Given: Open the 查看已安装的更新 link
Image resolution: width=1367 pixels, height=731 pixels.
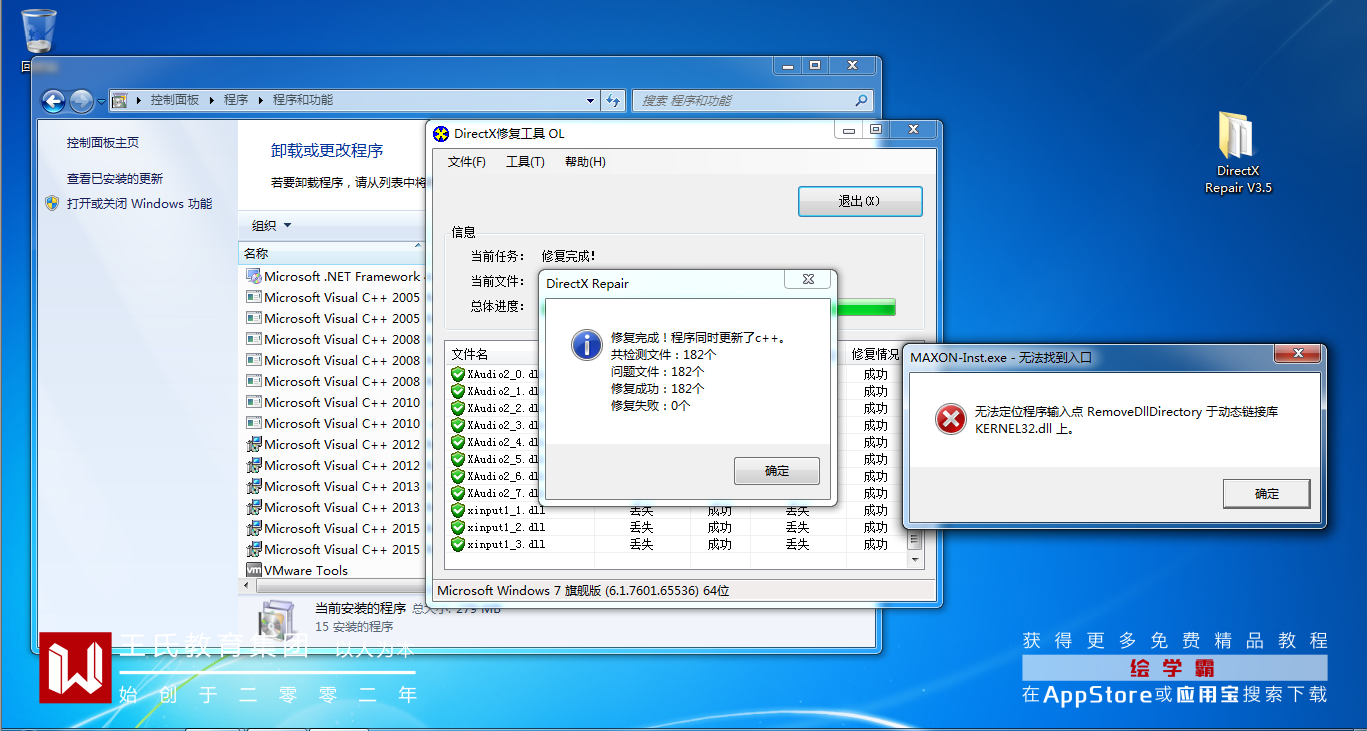Looking at the screenshot, I should point(115,179).
